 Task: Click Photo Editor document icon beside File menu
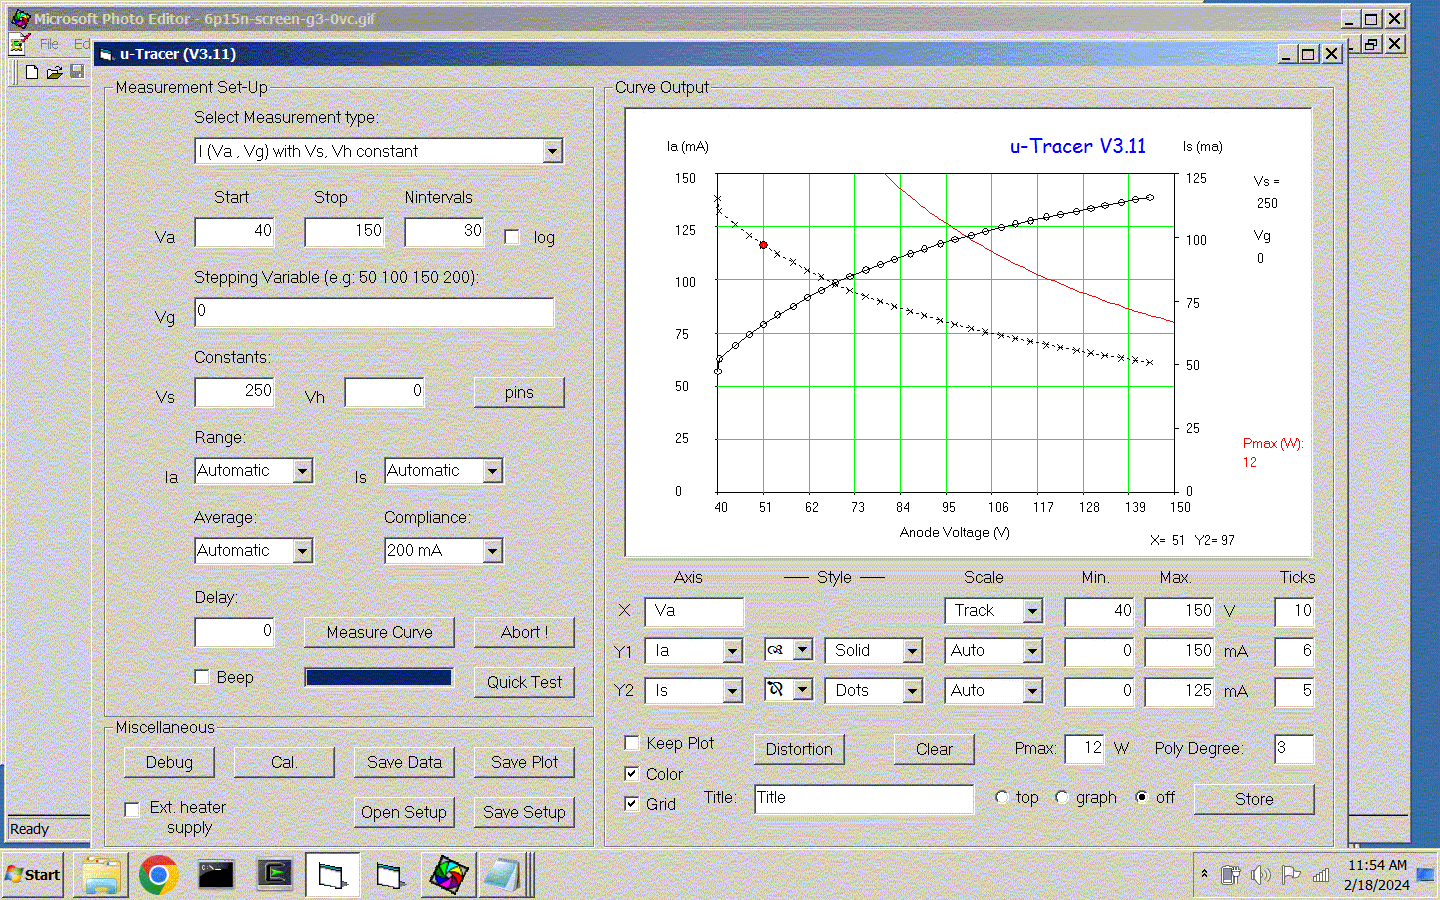[x=18, y=44]
